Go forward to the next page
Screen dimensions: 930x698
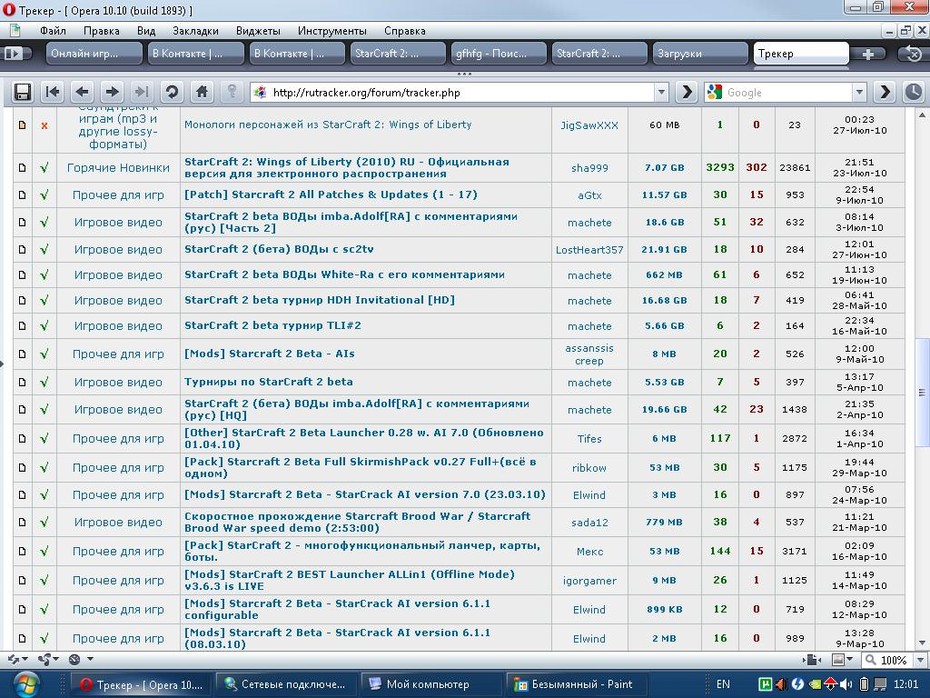pyautogui.click(x=112, y=92)
